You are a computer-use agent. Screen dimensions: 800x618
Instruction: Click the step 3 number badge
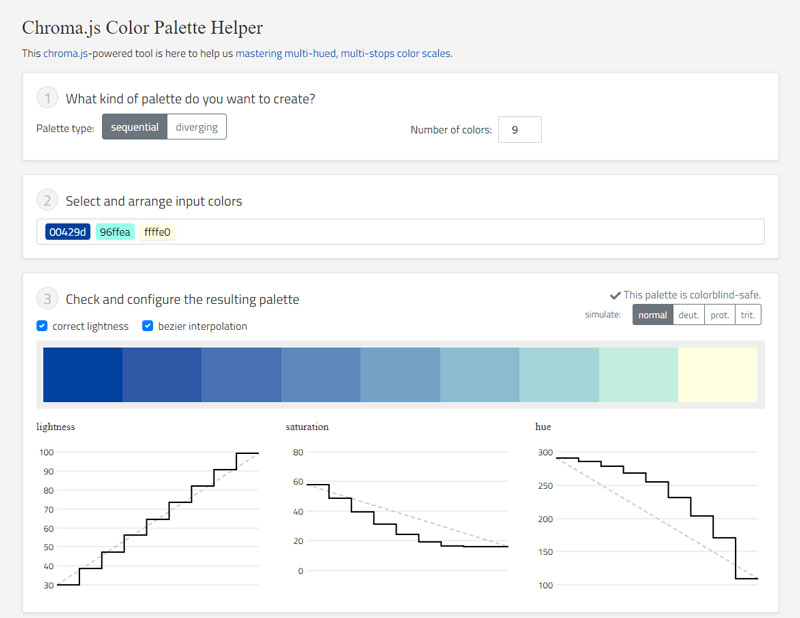tap(47, 299)
